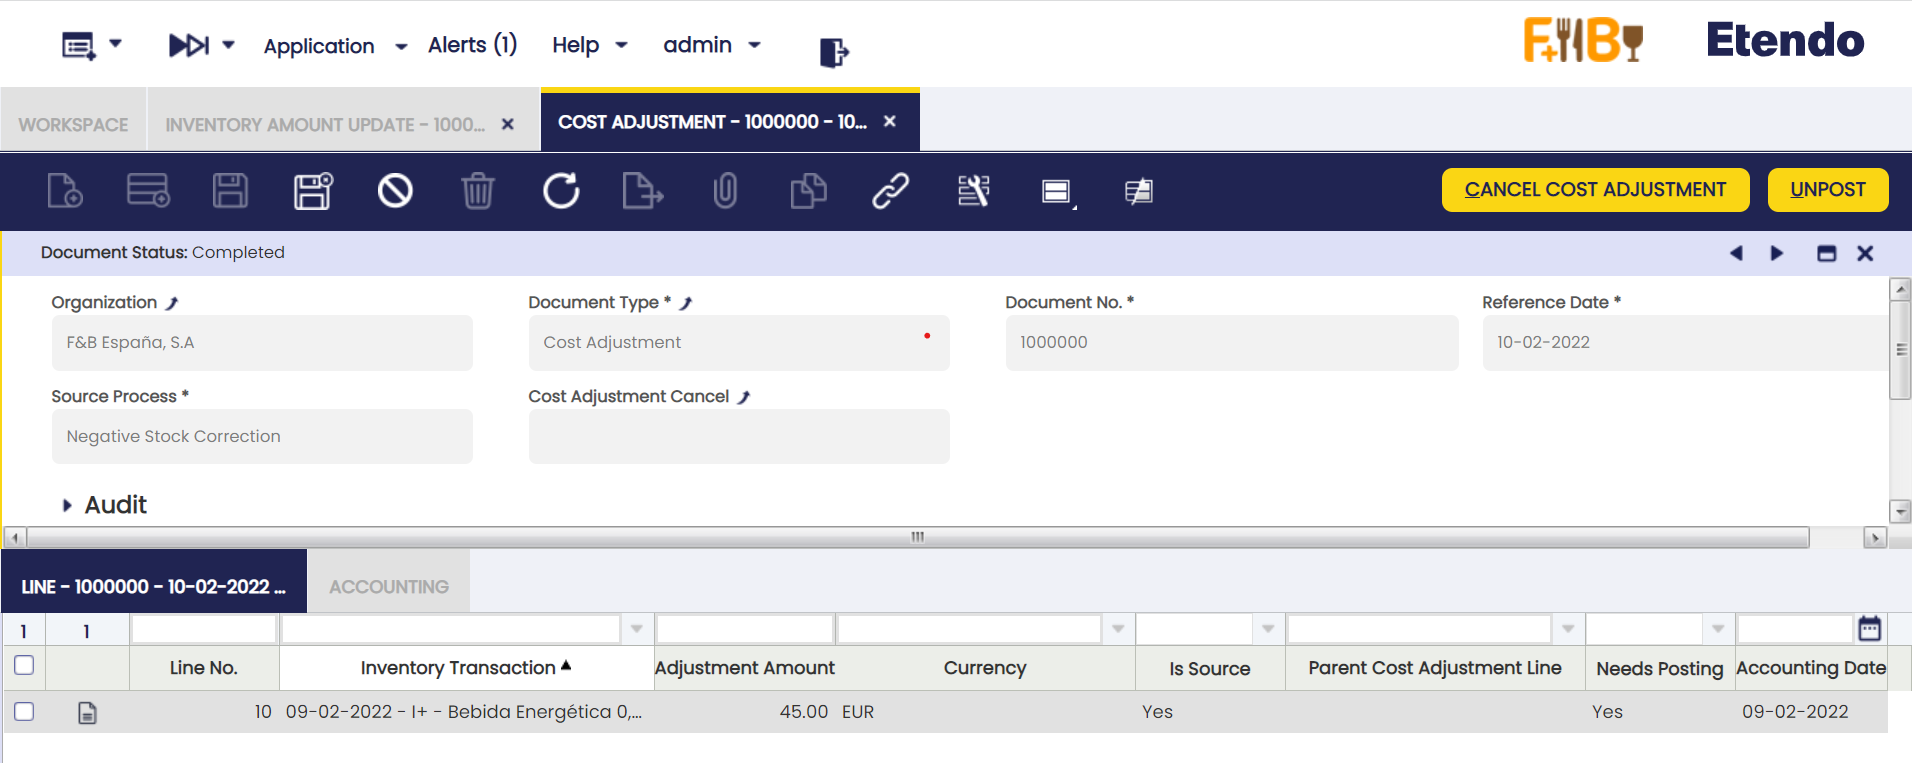Switch to Inventory Amount Update tab
Screen dimensions: 1912x763
pyautogui.click(x=325, y=125)
